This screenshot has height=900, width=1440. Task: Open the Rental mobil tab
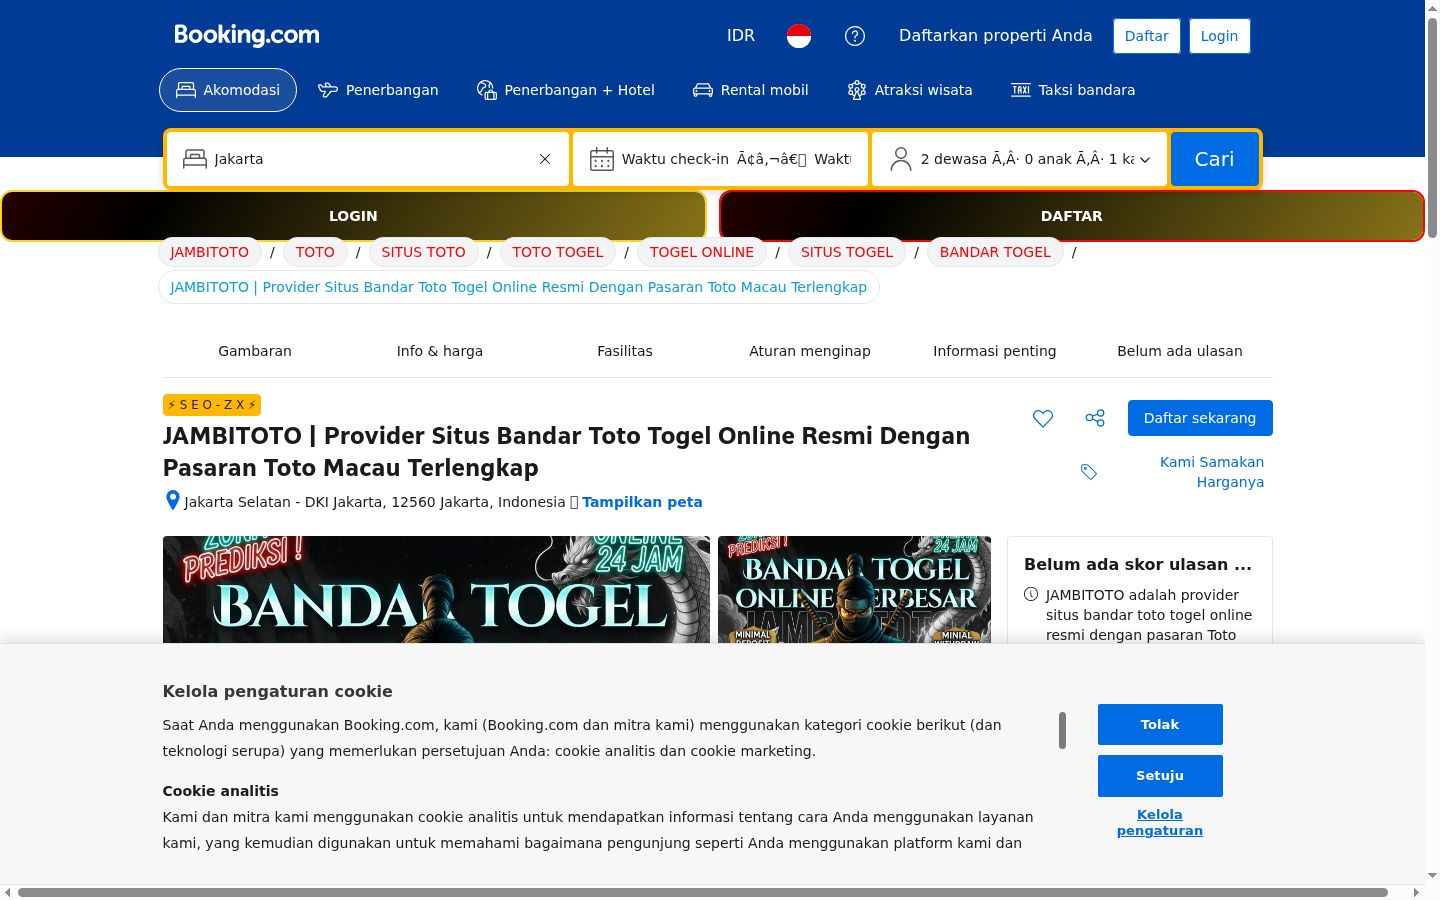(751, 90)
